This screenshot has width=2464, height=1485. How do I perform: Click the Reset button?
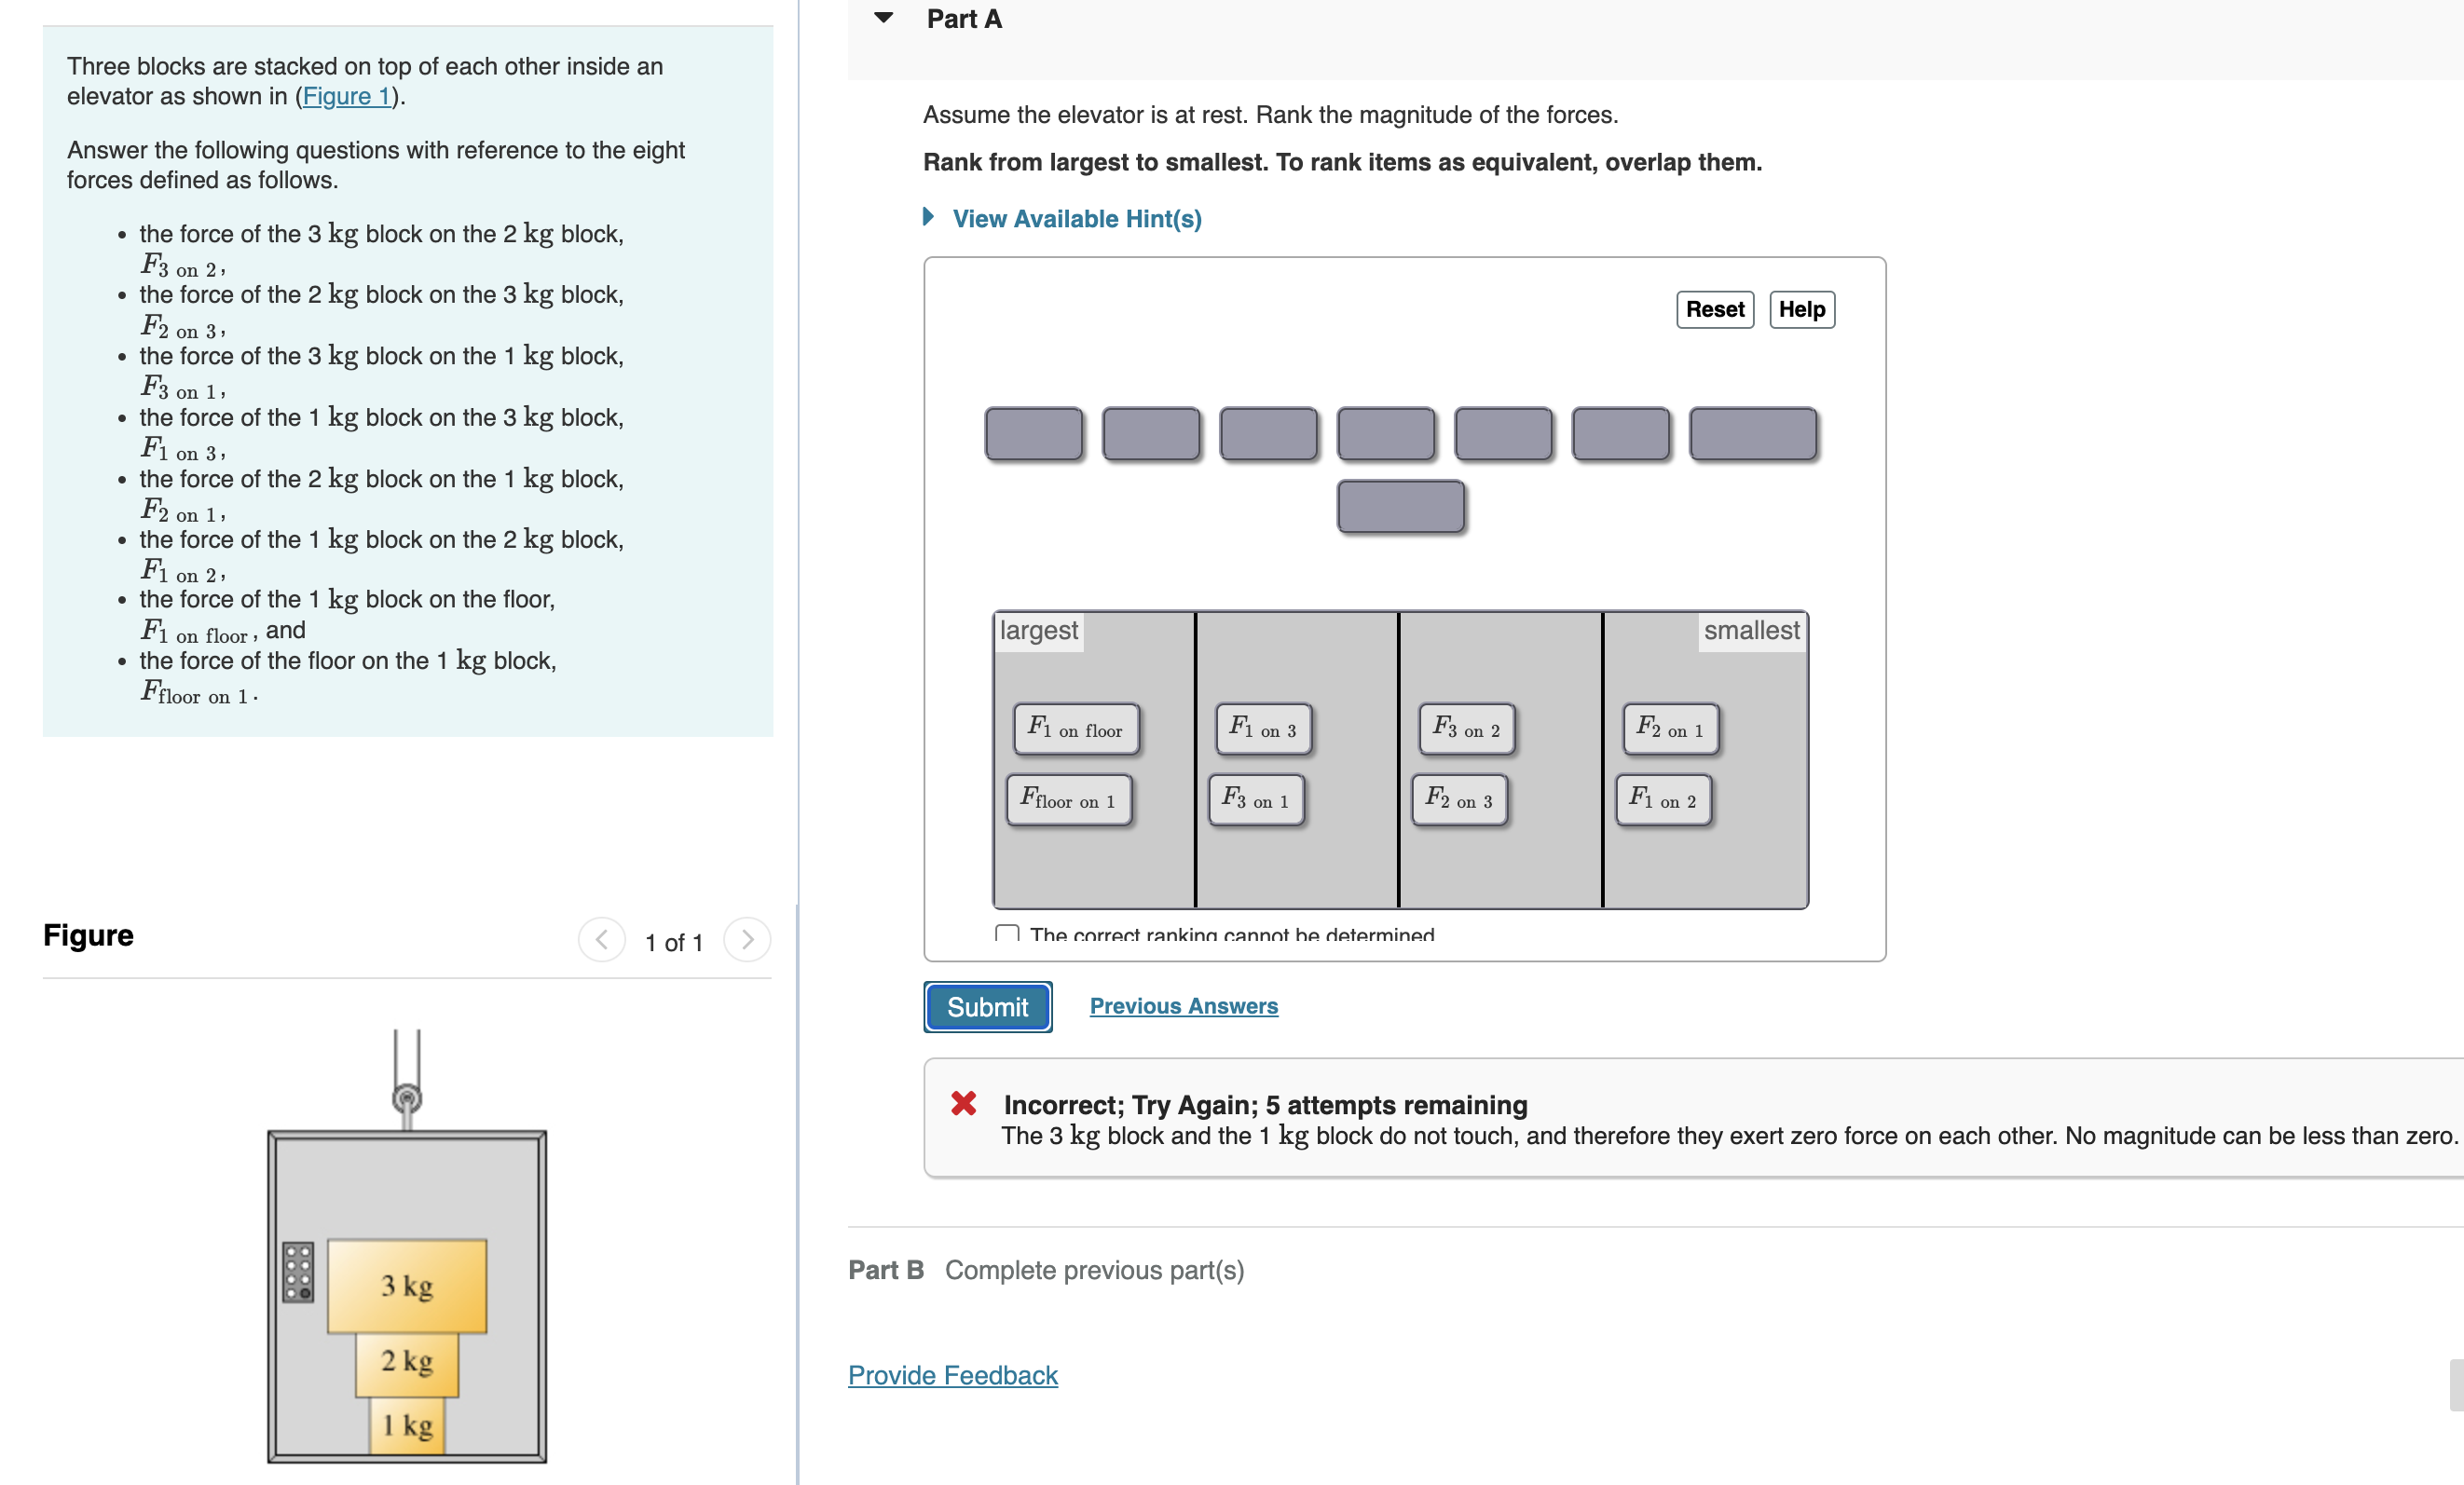click(1714, 309)
